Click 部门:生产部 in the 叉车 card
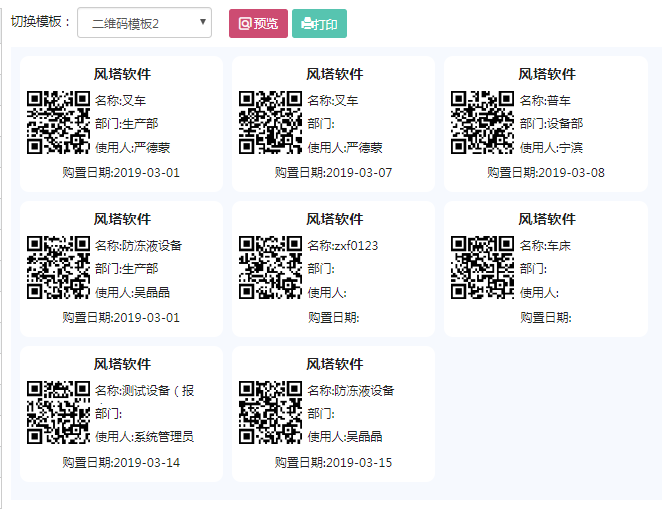This screenshot has height=510, width=662. 127,124
